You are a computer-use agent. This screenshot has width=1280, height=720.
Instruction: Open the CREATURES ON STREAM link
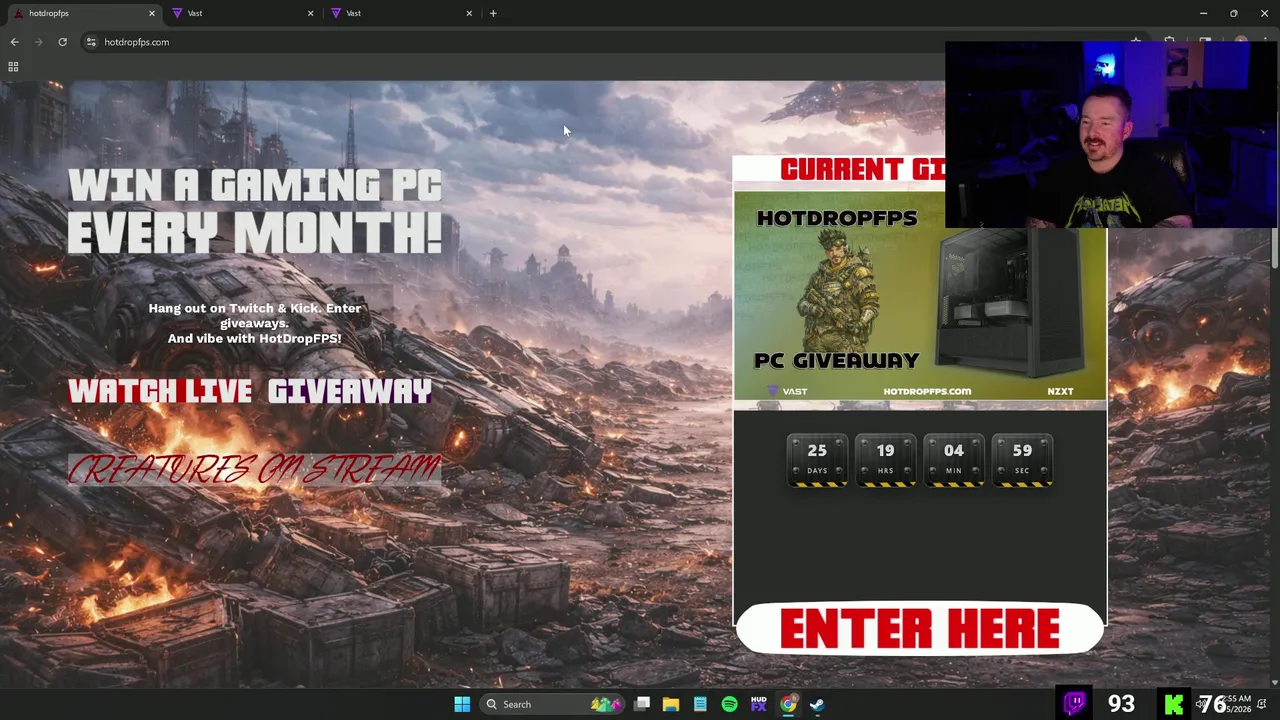pos(254,469)
